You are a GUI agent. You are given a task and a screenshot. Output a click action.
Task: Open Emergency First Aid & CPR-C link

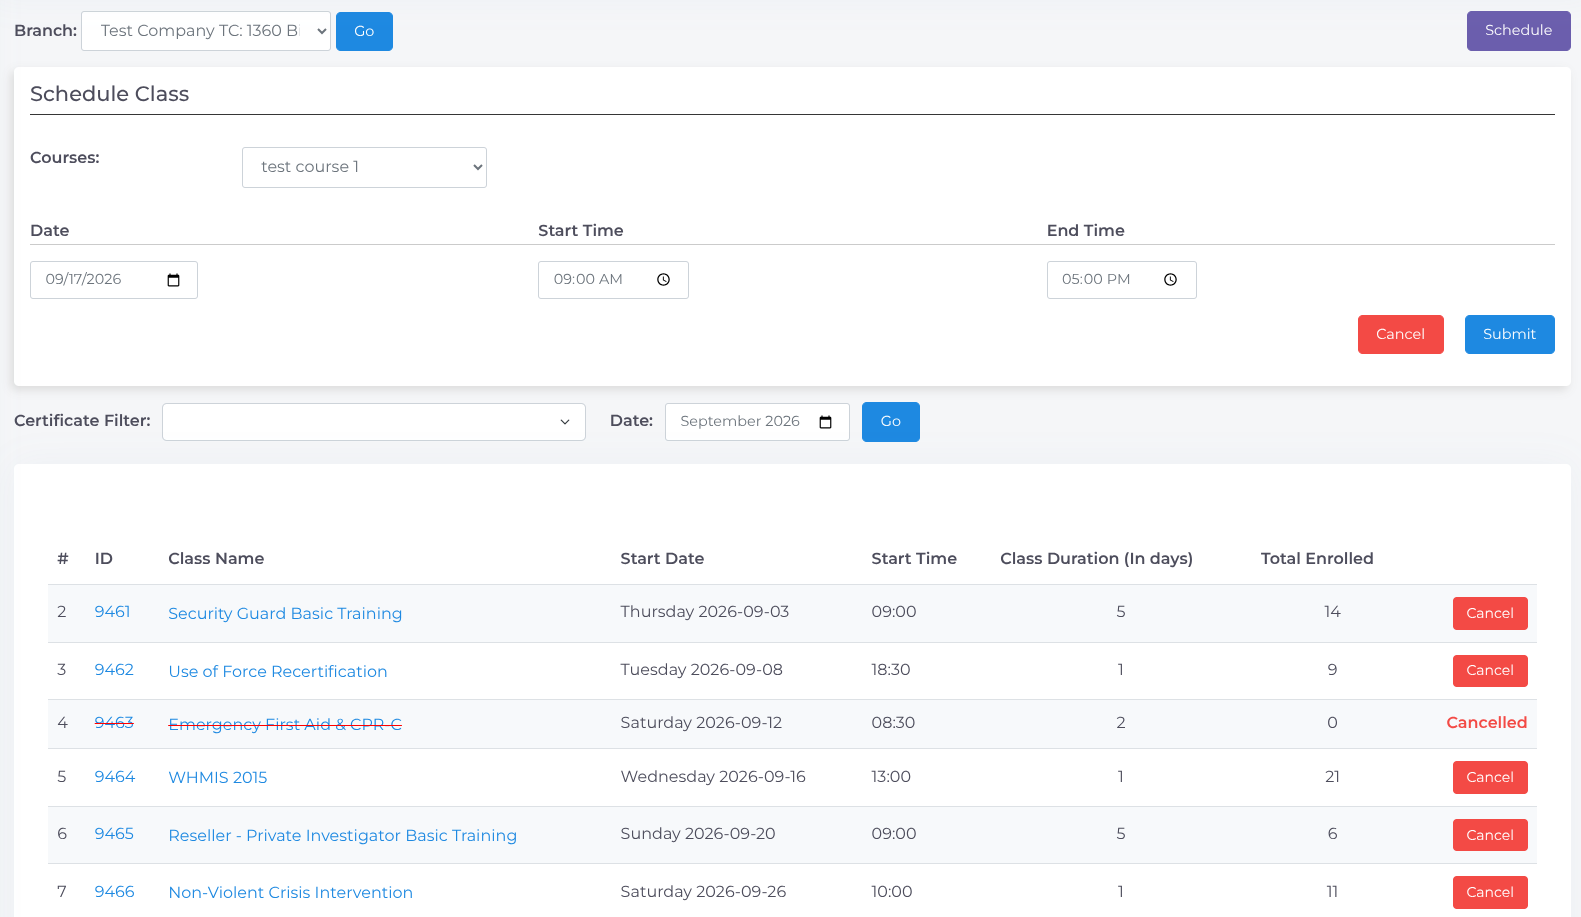(x=285, y=725)
